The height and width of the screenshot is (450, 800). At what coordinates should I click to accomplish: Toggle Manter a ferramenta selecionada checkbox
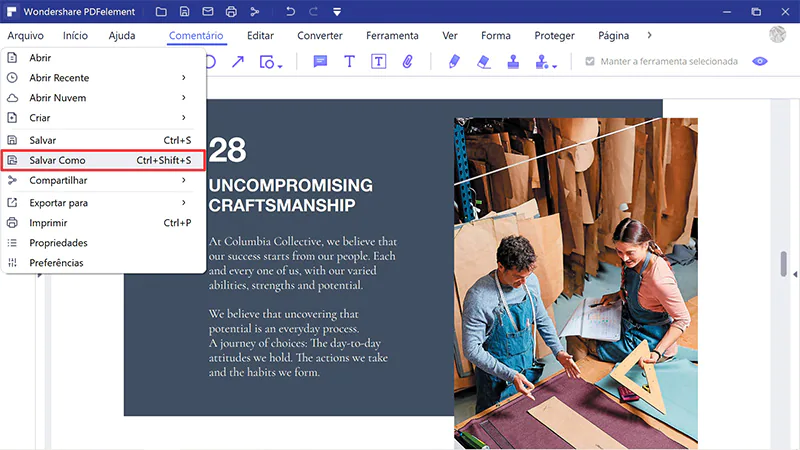pos(590,61)
